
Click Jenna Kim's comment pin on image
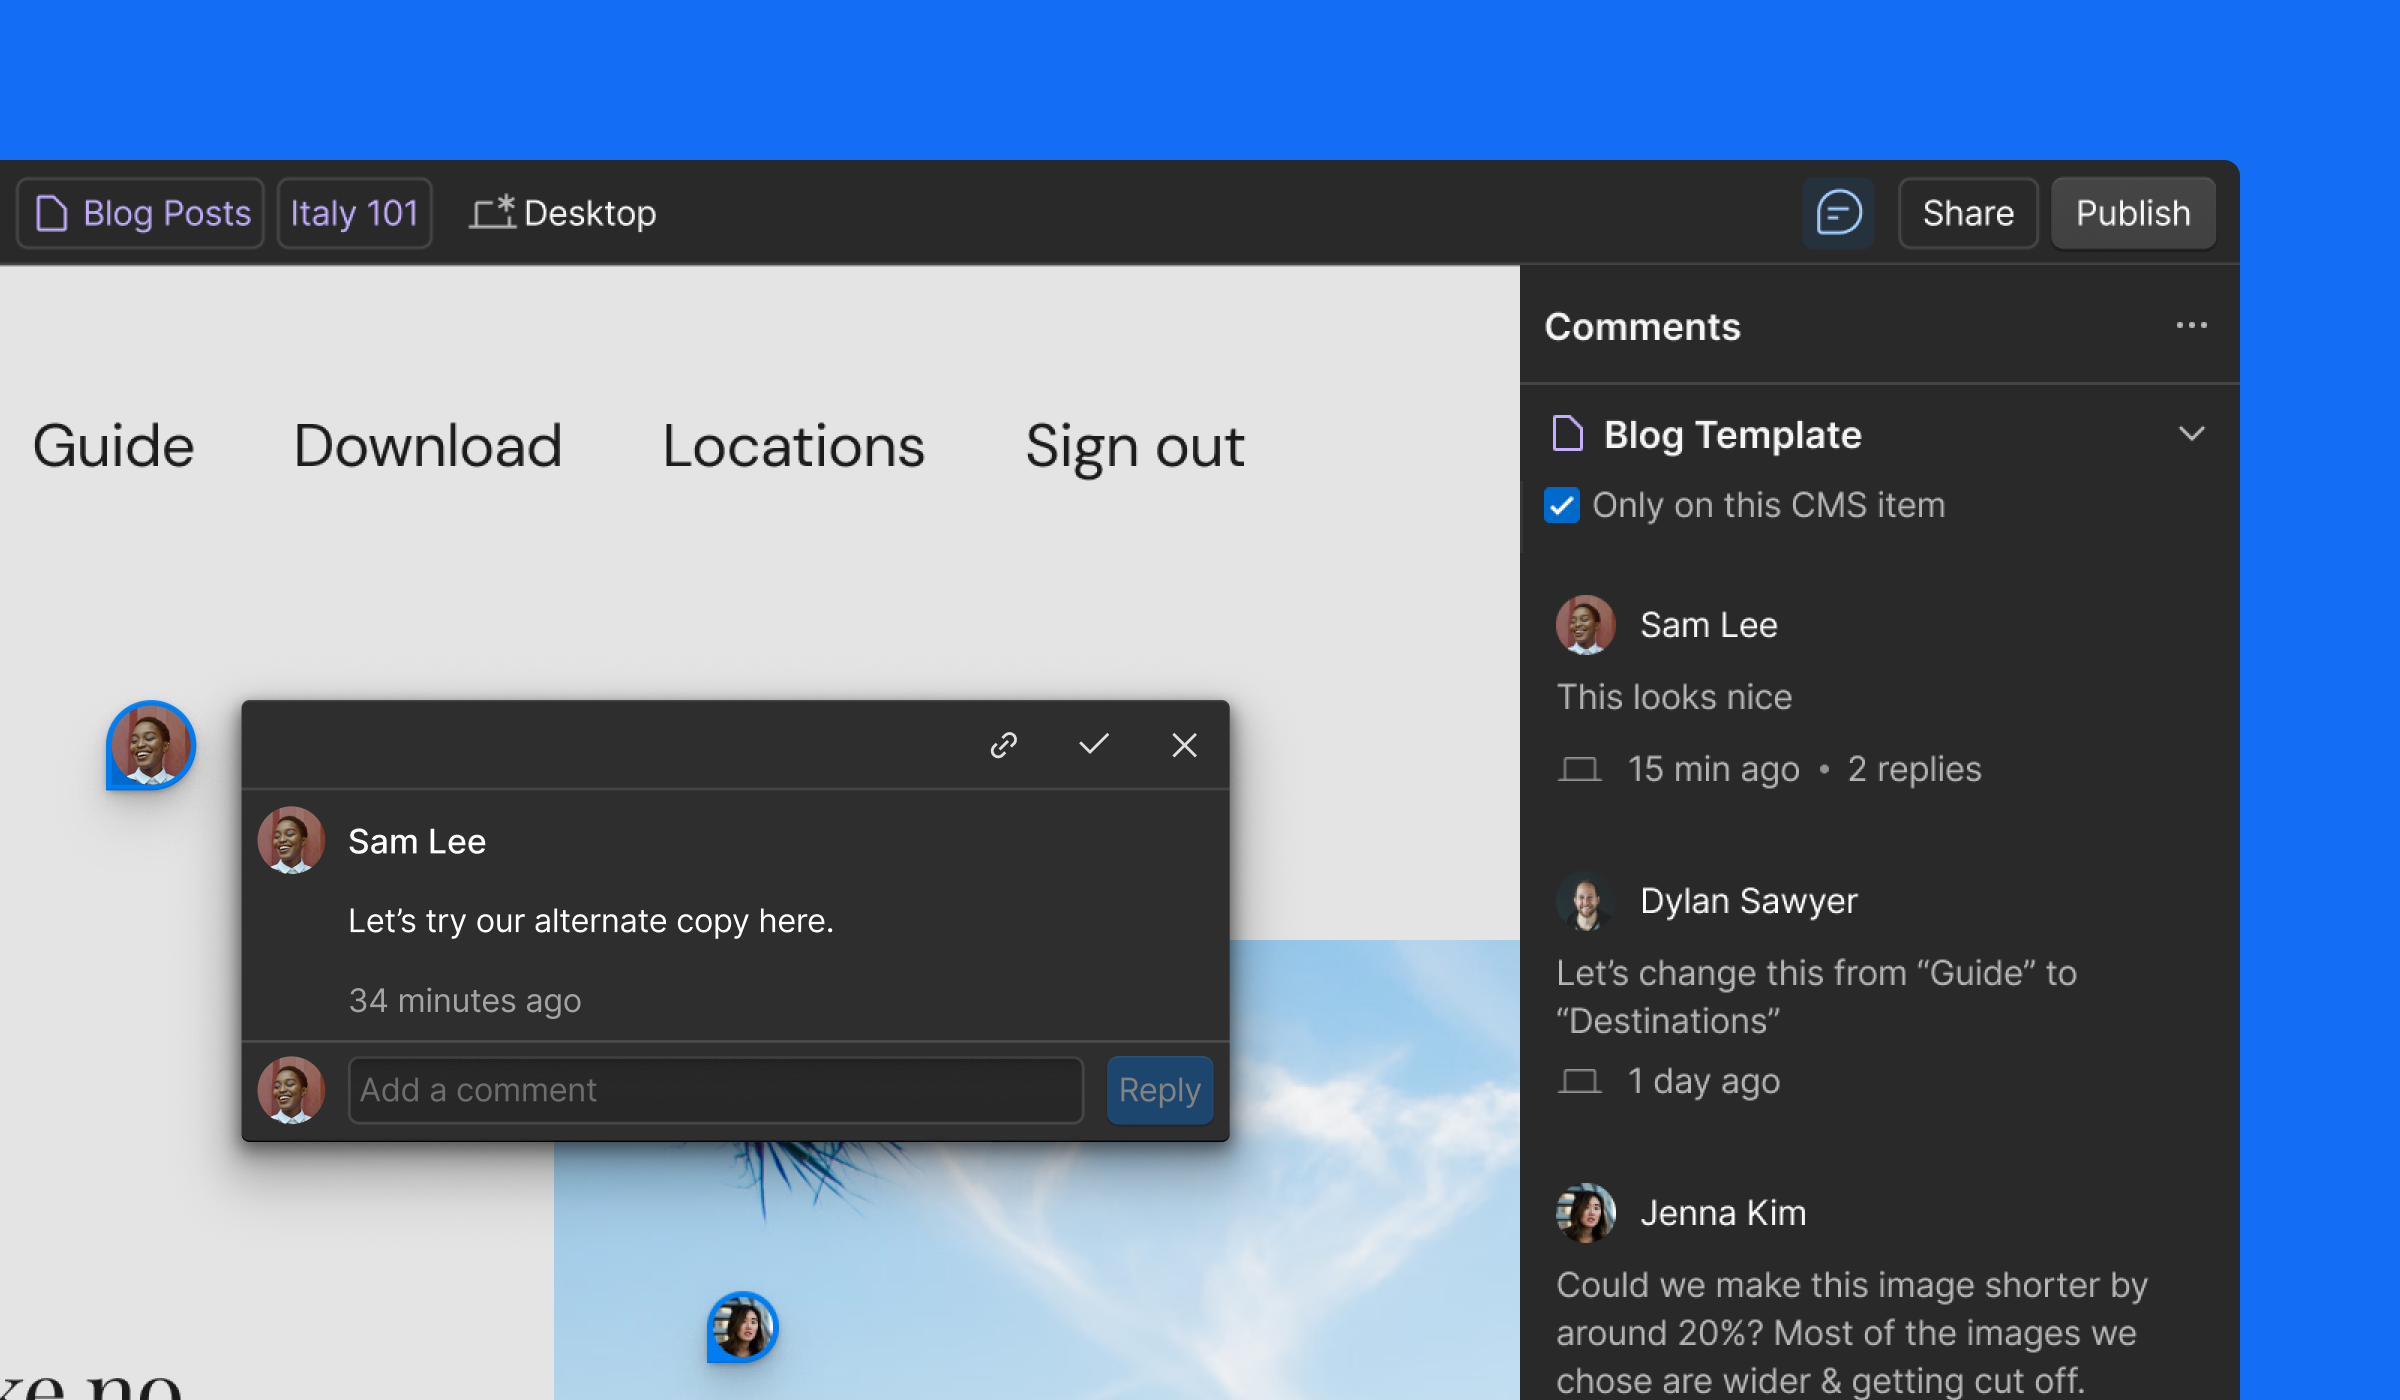(x=742, y=1327)
